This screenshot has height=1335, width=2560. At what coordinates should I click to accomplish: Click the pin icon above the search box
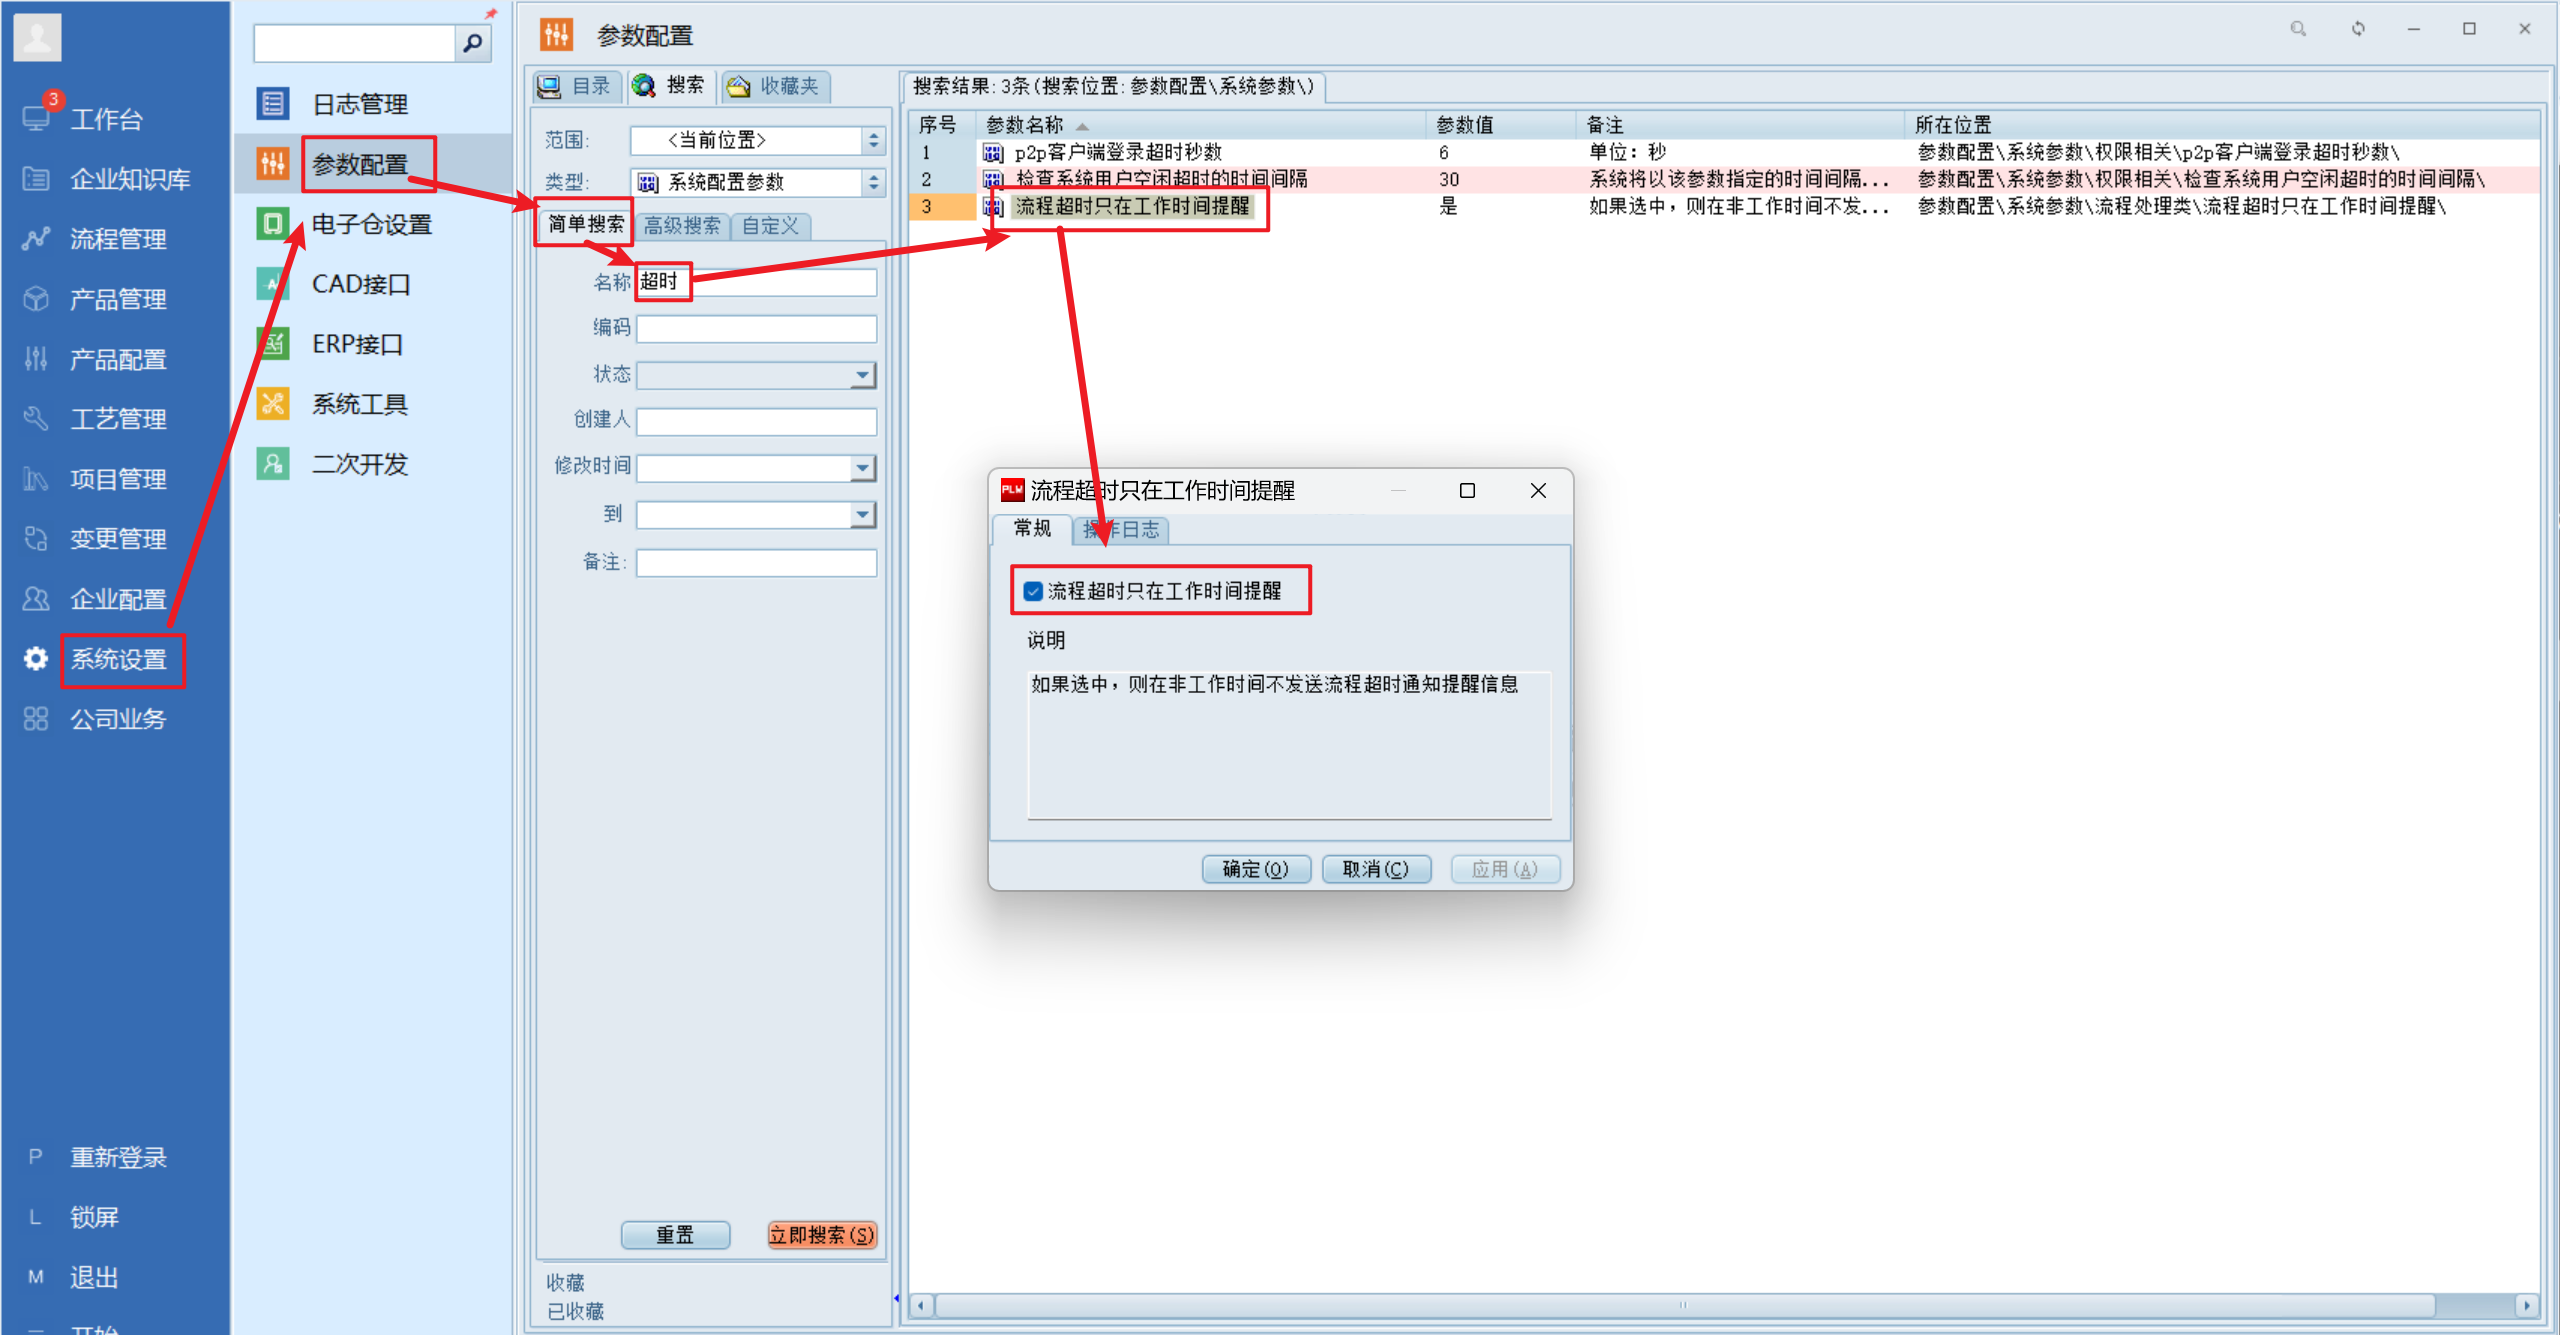pyautogui.click(x=491, y=13)
